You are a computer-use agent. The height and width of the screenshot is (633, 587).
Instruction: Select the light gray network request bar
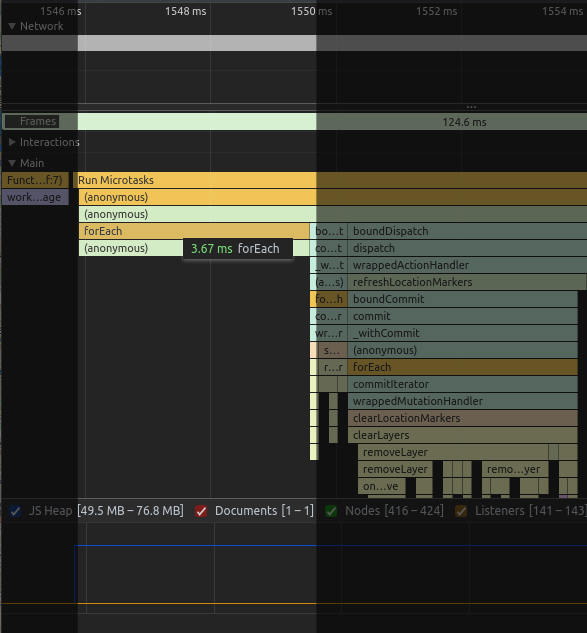click(197, 43)
